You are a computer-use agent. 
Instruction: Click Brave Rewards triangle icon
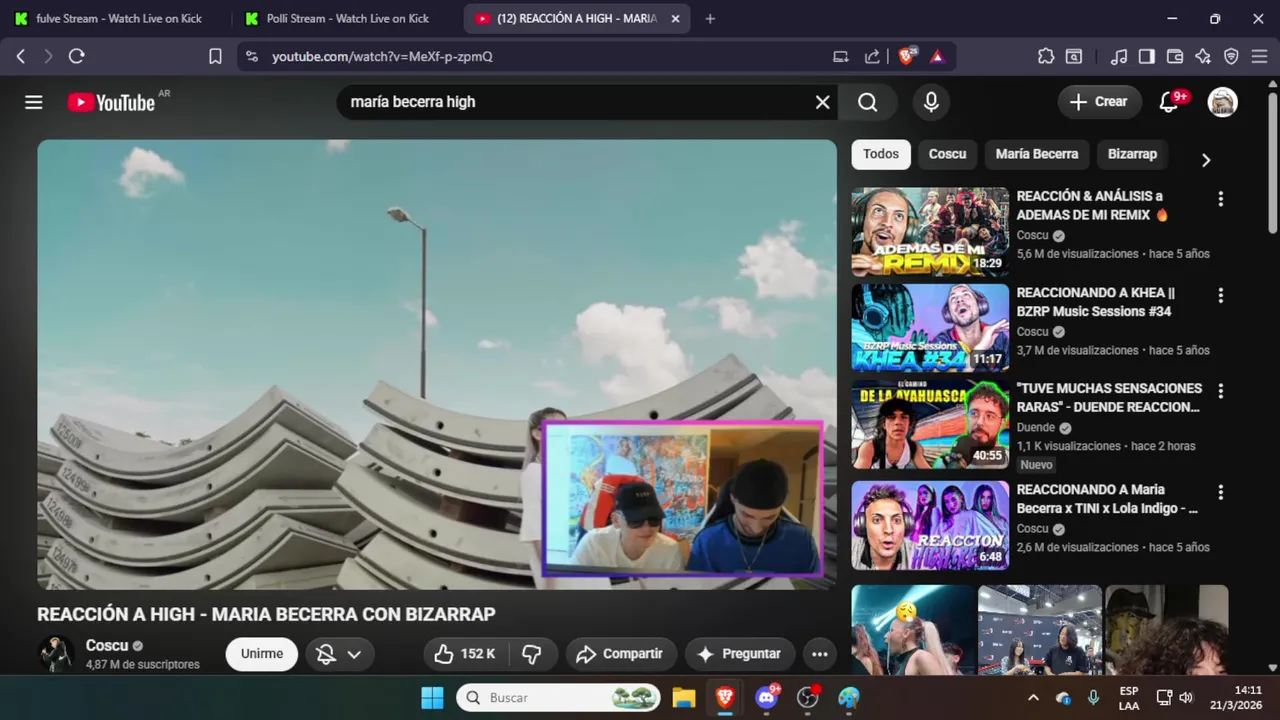click(937, 56)
